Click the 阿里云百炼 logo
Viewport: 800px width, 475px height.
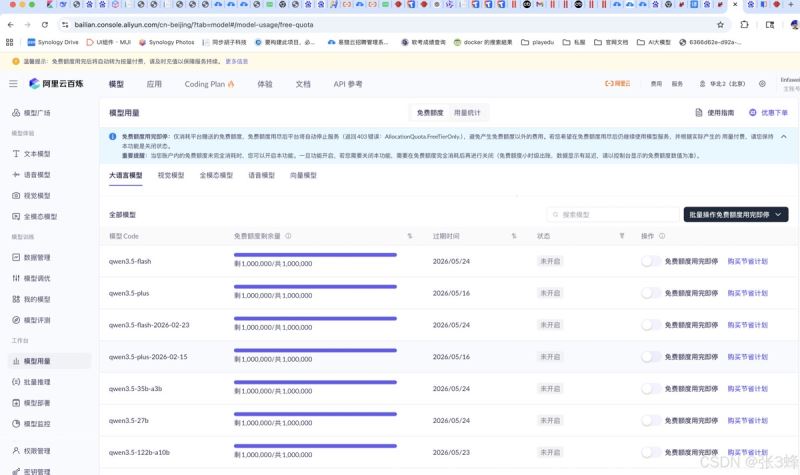tap(56, 84)
